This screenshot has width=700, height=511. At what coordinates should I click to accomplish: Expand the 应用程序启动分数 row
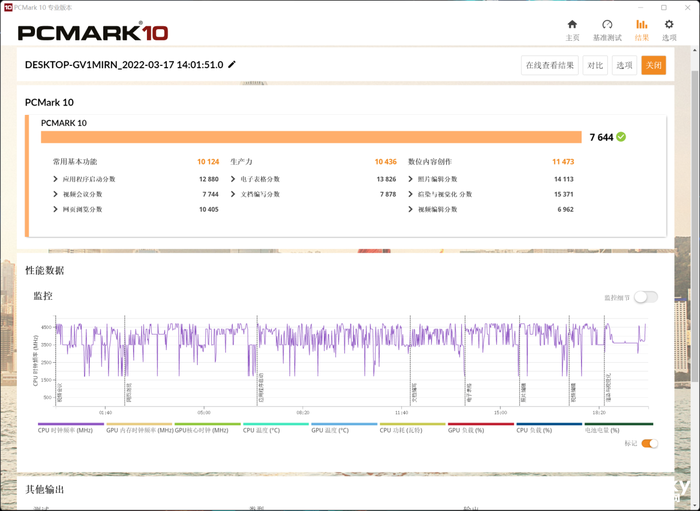point(56,179)
